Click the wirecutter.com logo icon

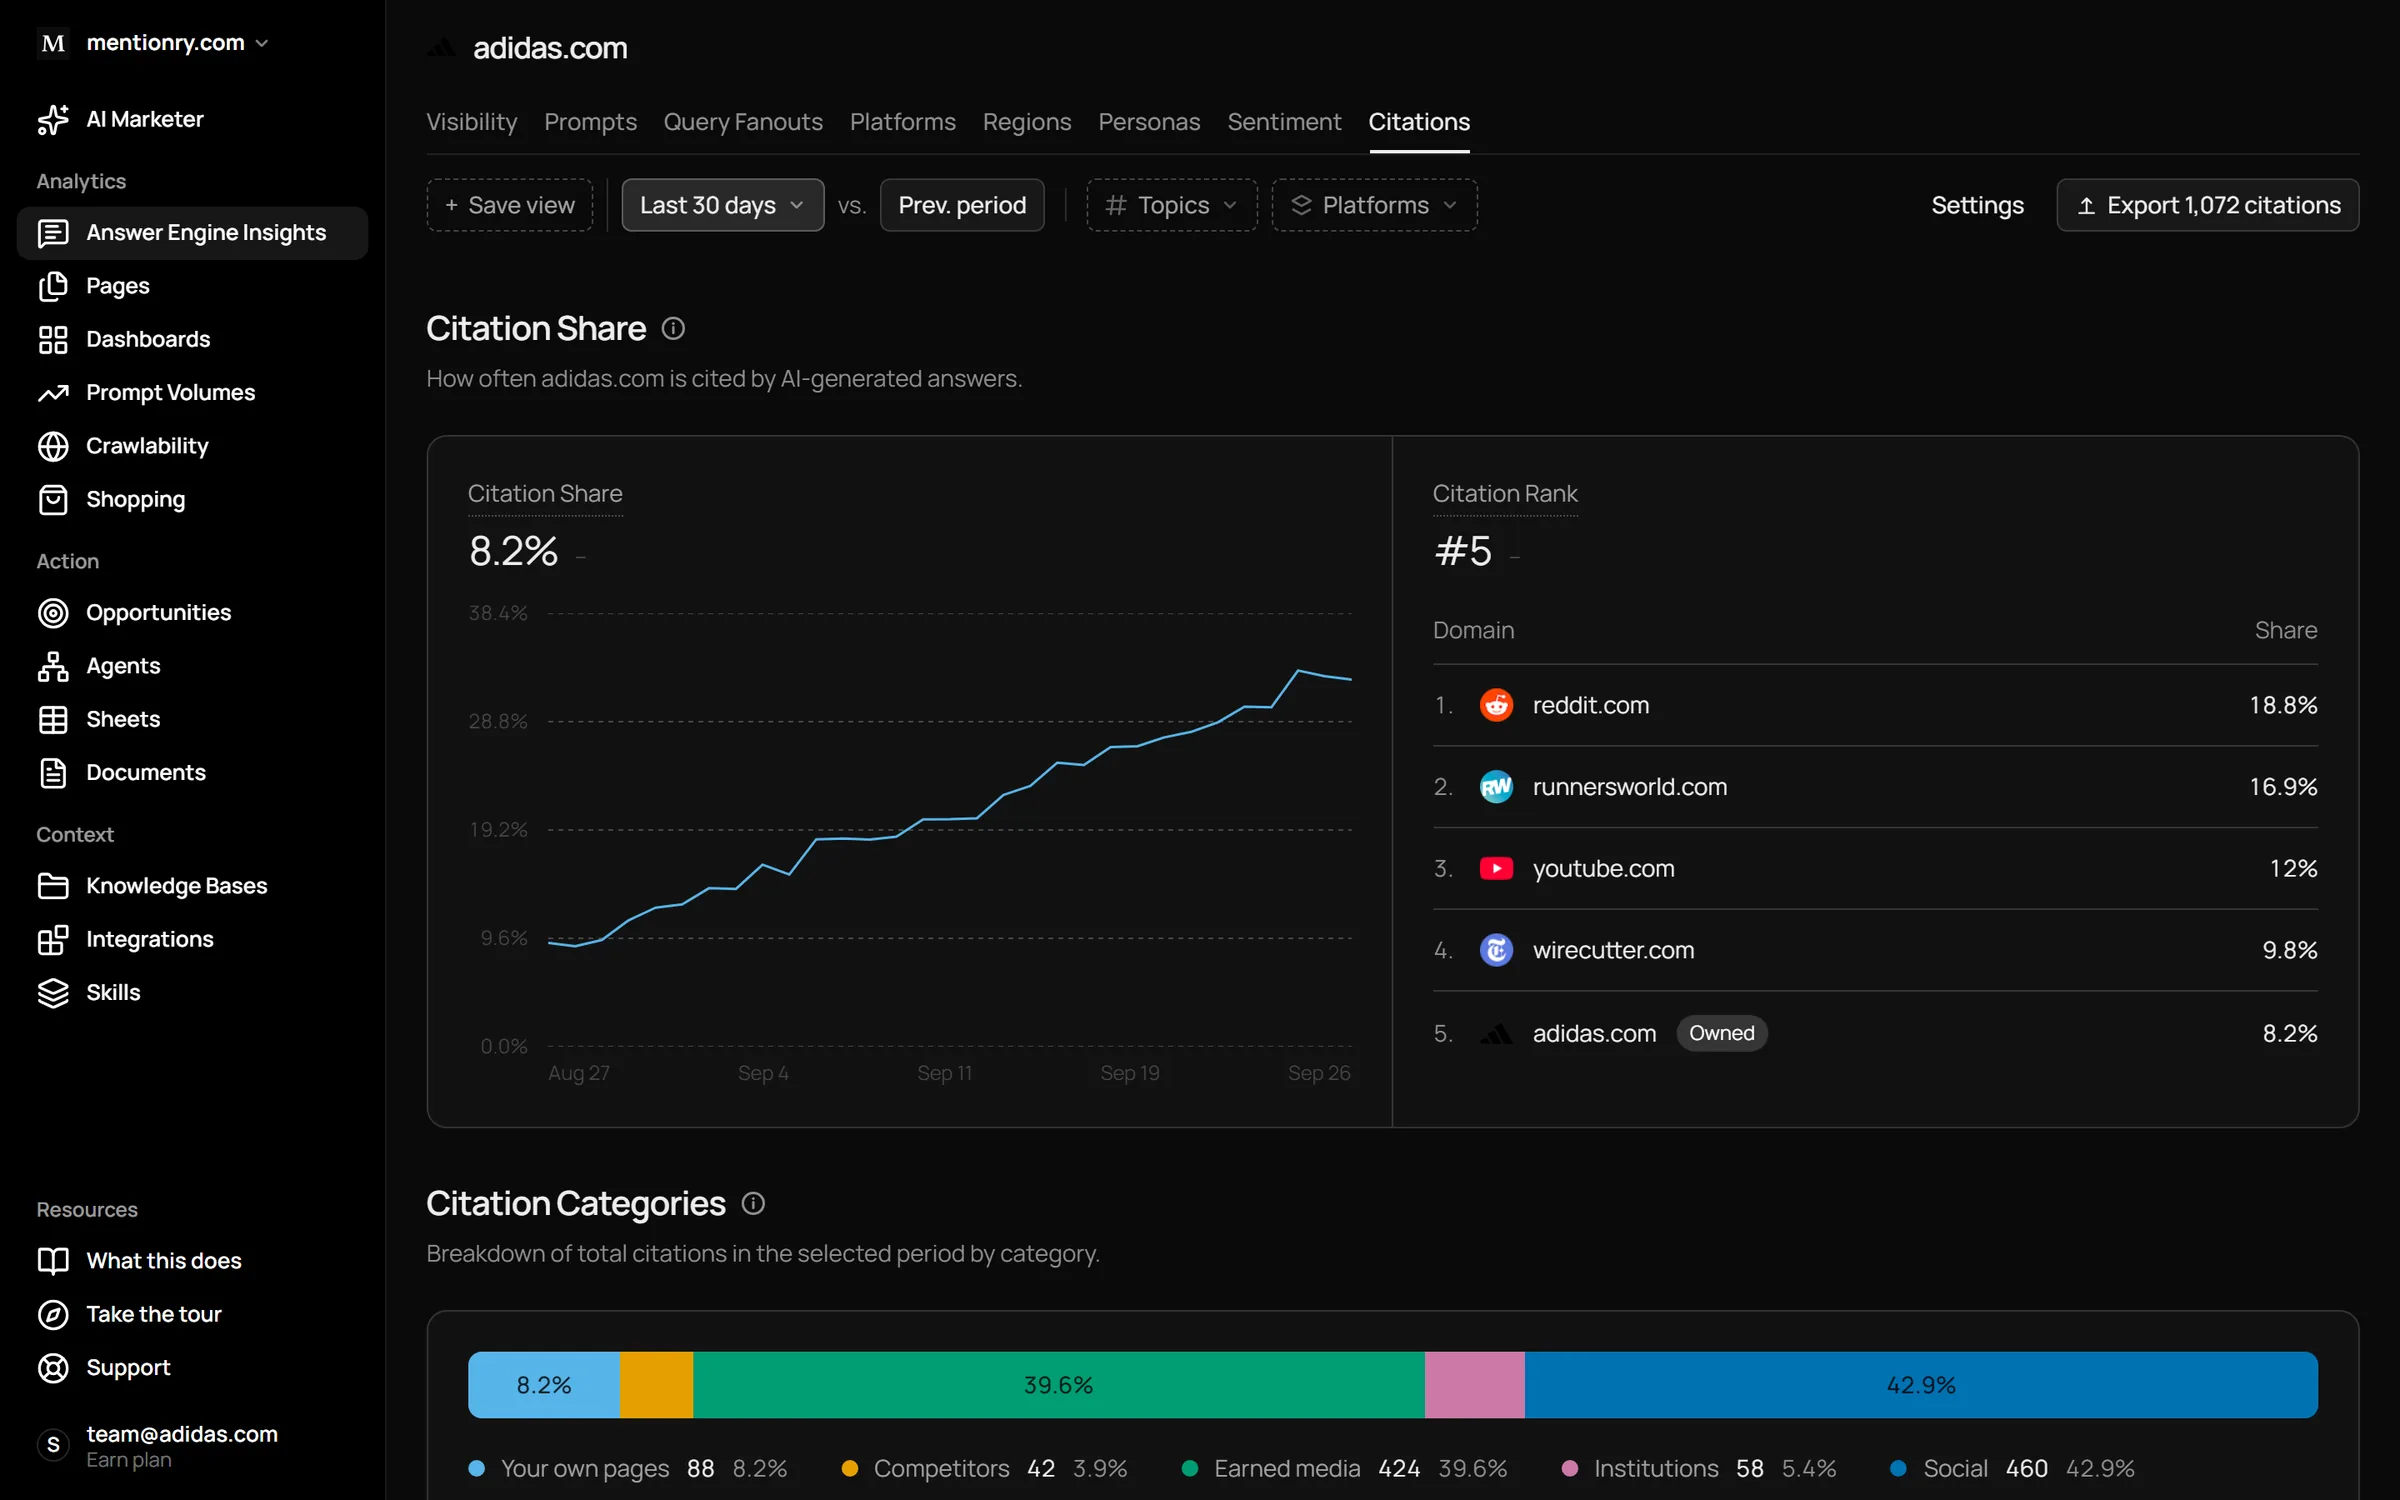click(1496, 950)
